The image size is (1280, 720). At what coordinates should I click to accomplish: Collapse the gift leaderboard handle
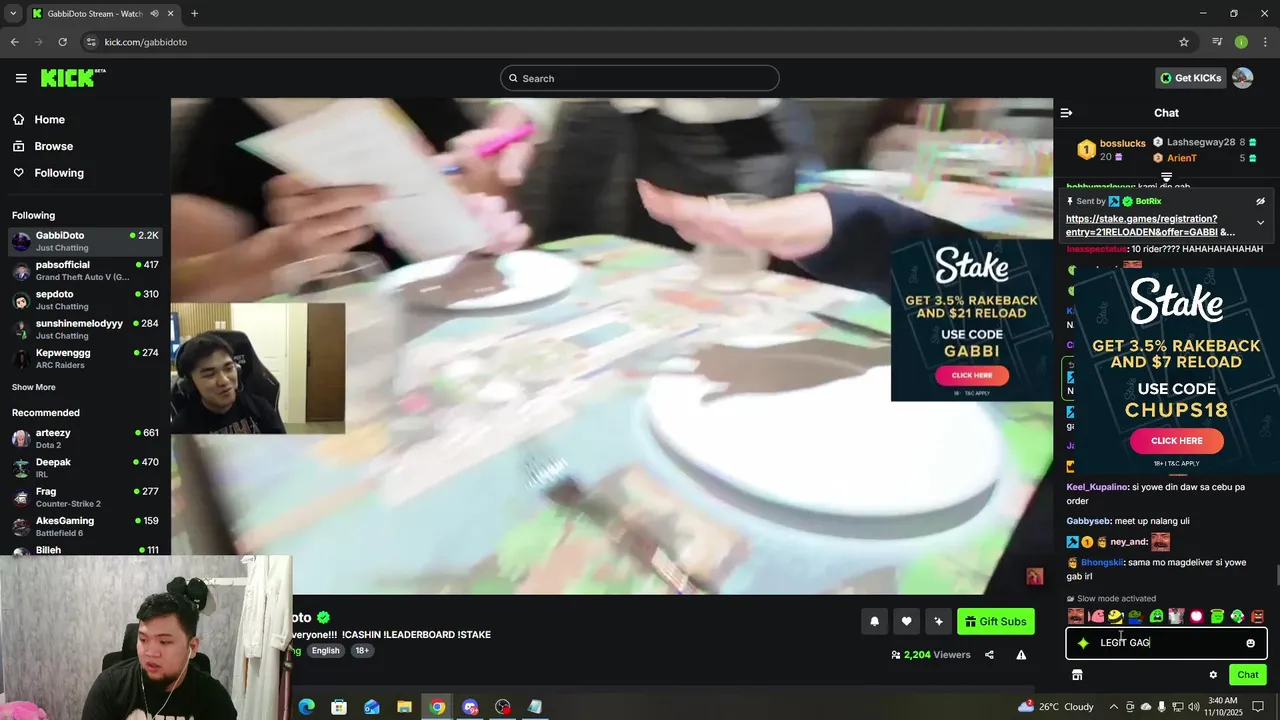coord(1166,177)
